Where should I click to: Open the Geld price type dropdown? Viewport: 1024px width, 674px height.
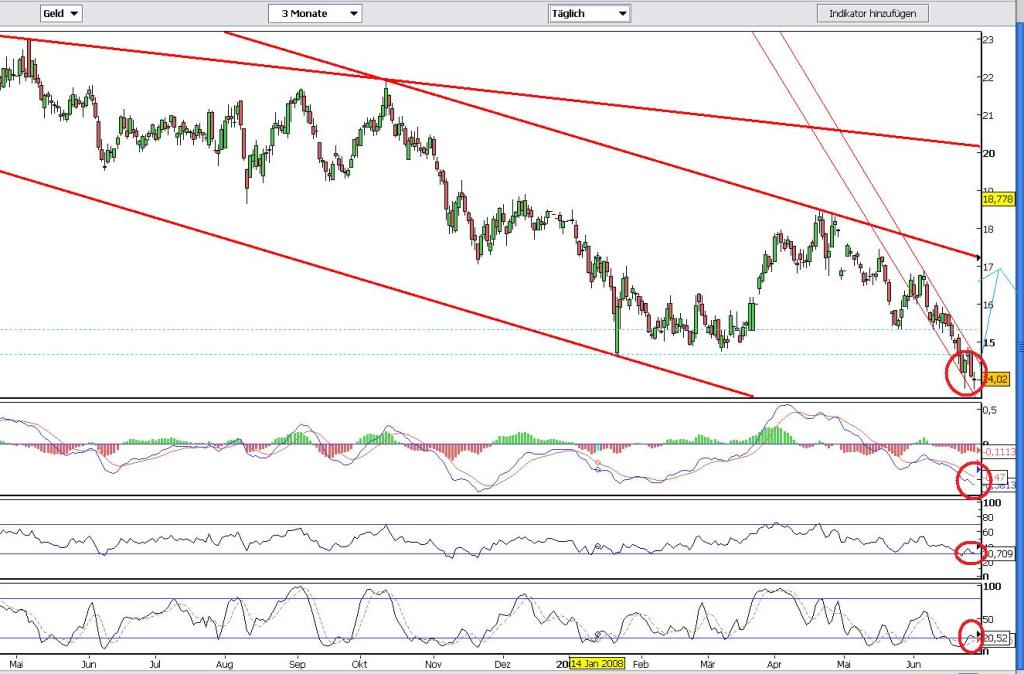[61, 13]
